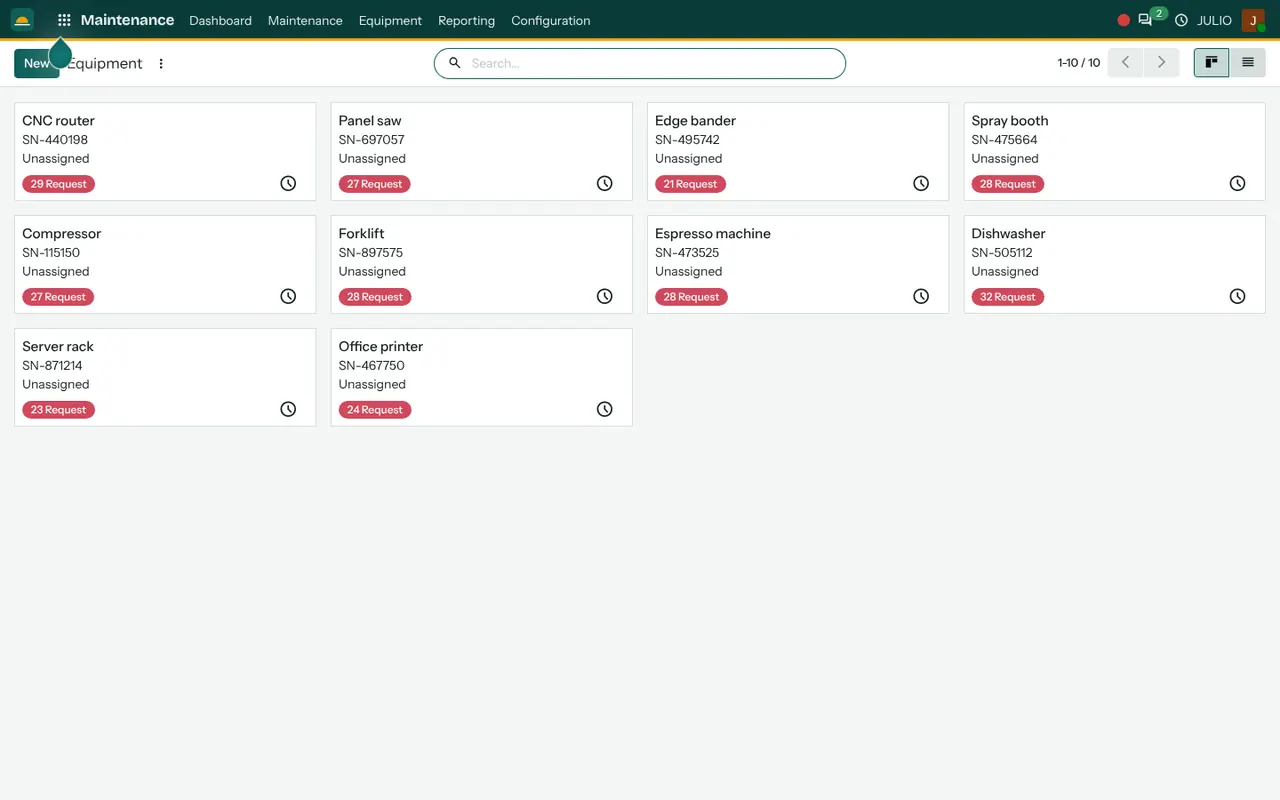The height and width of the screenshot is (800, 1280).
Task: Click serial number SN-505112
Action: 1002,253
